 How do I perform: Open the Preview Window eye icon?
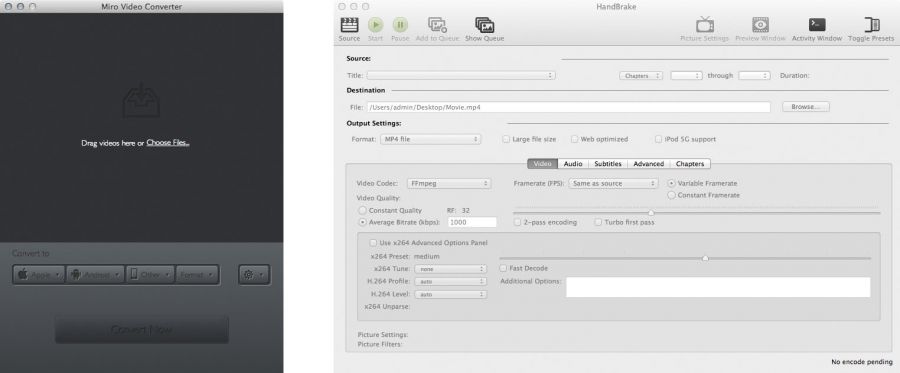760,25
